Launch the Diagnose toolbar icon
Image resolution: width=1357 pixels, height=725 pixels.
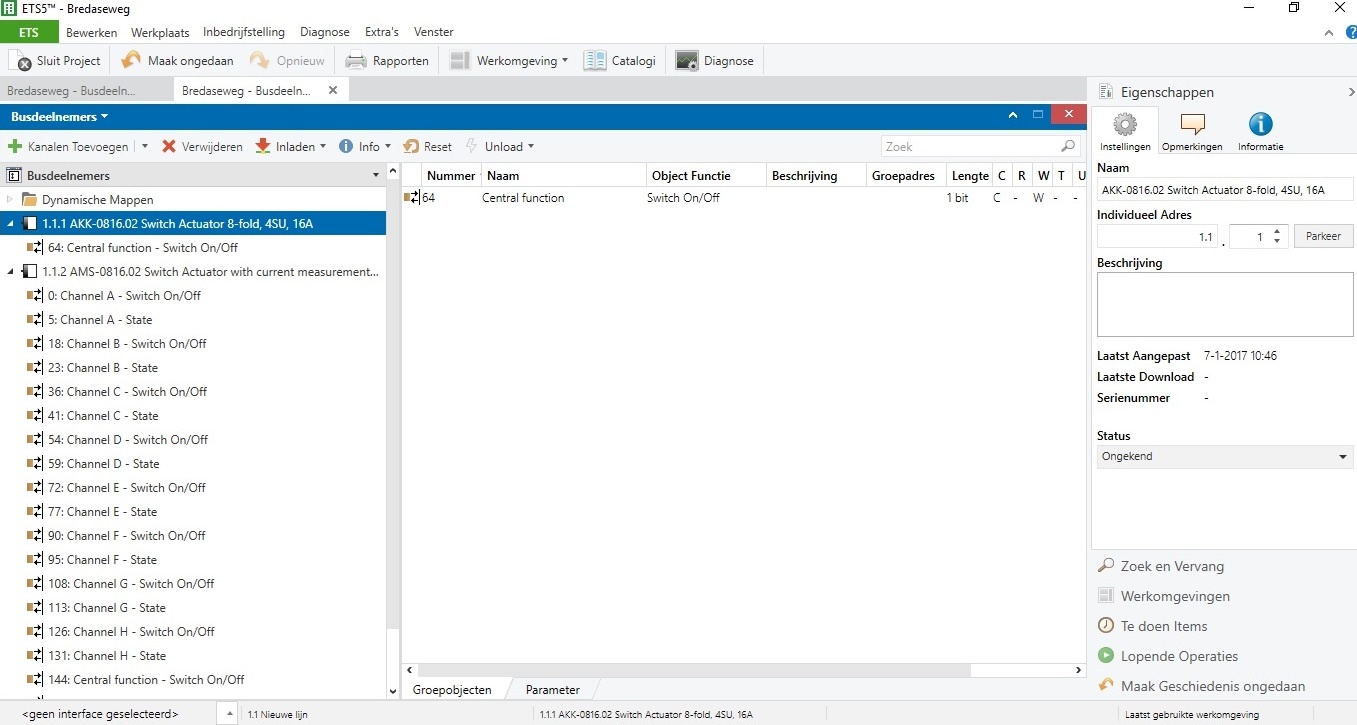(687, 61)
